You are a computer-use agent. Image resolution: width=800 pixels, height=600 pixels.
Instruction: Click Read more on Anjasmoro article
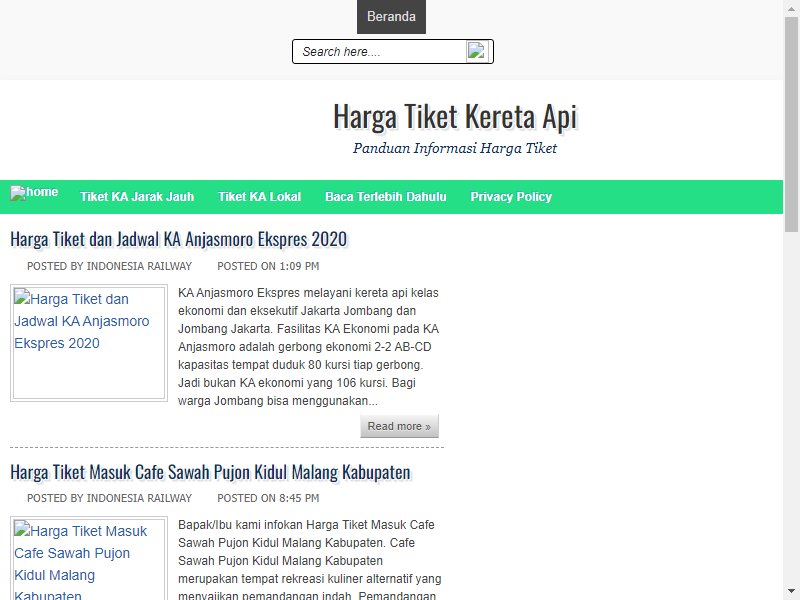399,426
